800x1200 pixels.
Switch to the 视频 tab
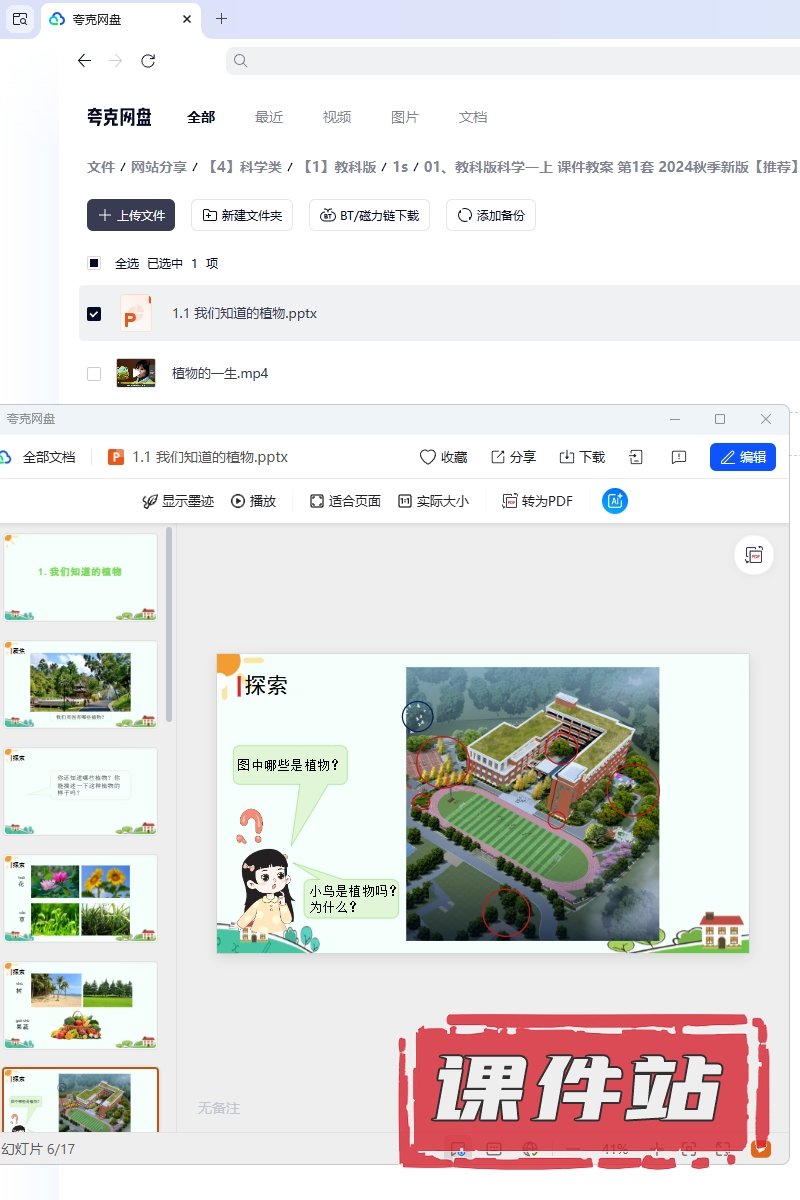[x=337, y=117]
